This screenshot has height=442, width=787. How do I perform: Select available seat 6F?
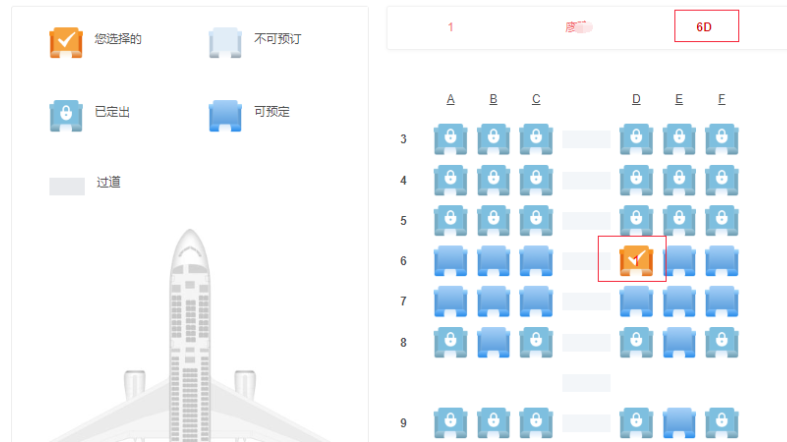pos(722,260)
